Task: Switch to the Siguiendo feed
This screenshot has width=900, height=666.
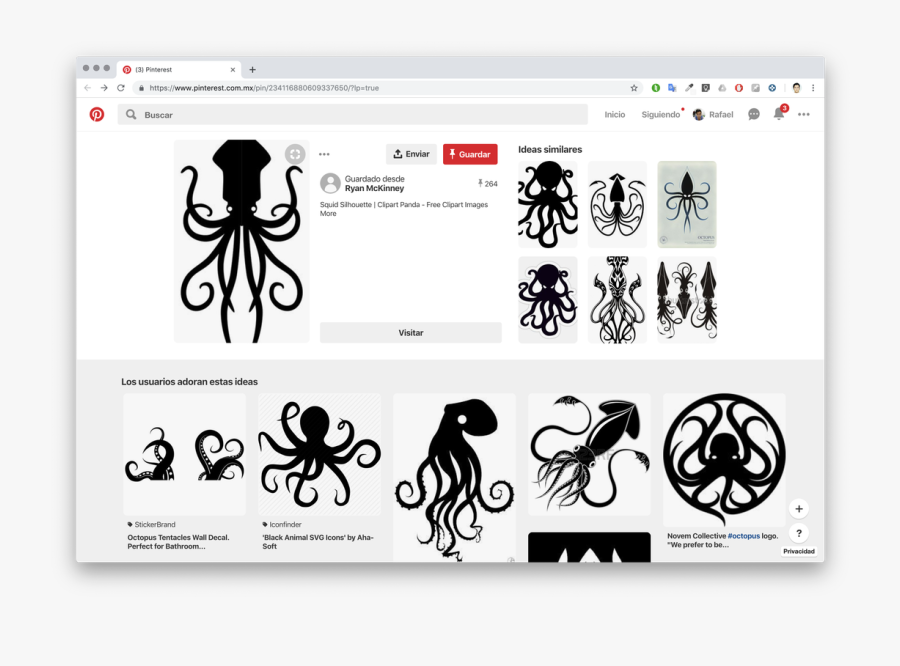Action: (660, 114)
